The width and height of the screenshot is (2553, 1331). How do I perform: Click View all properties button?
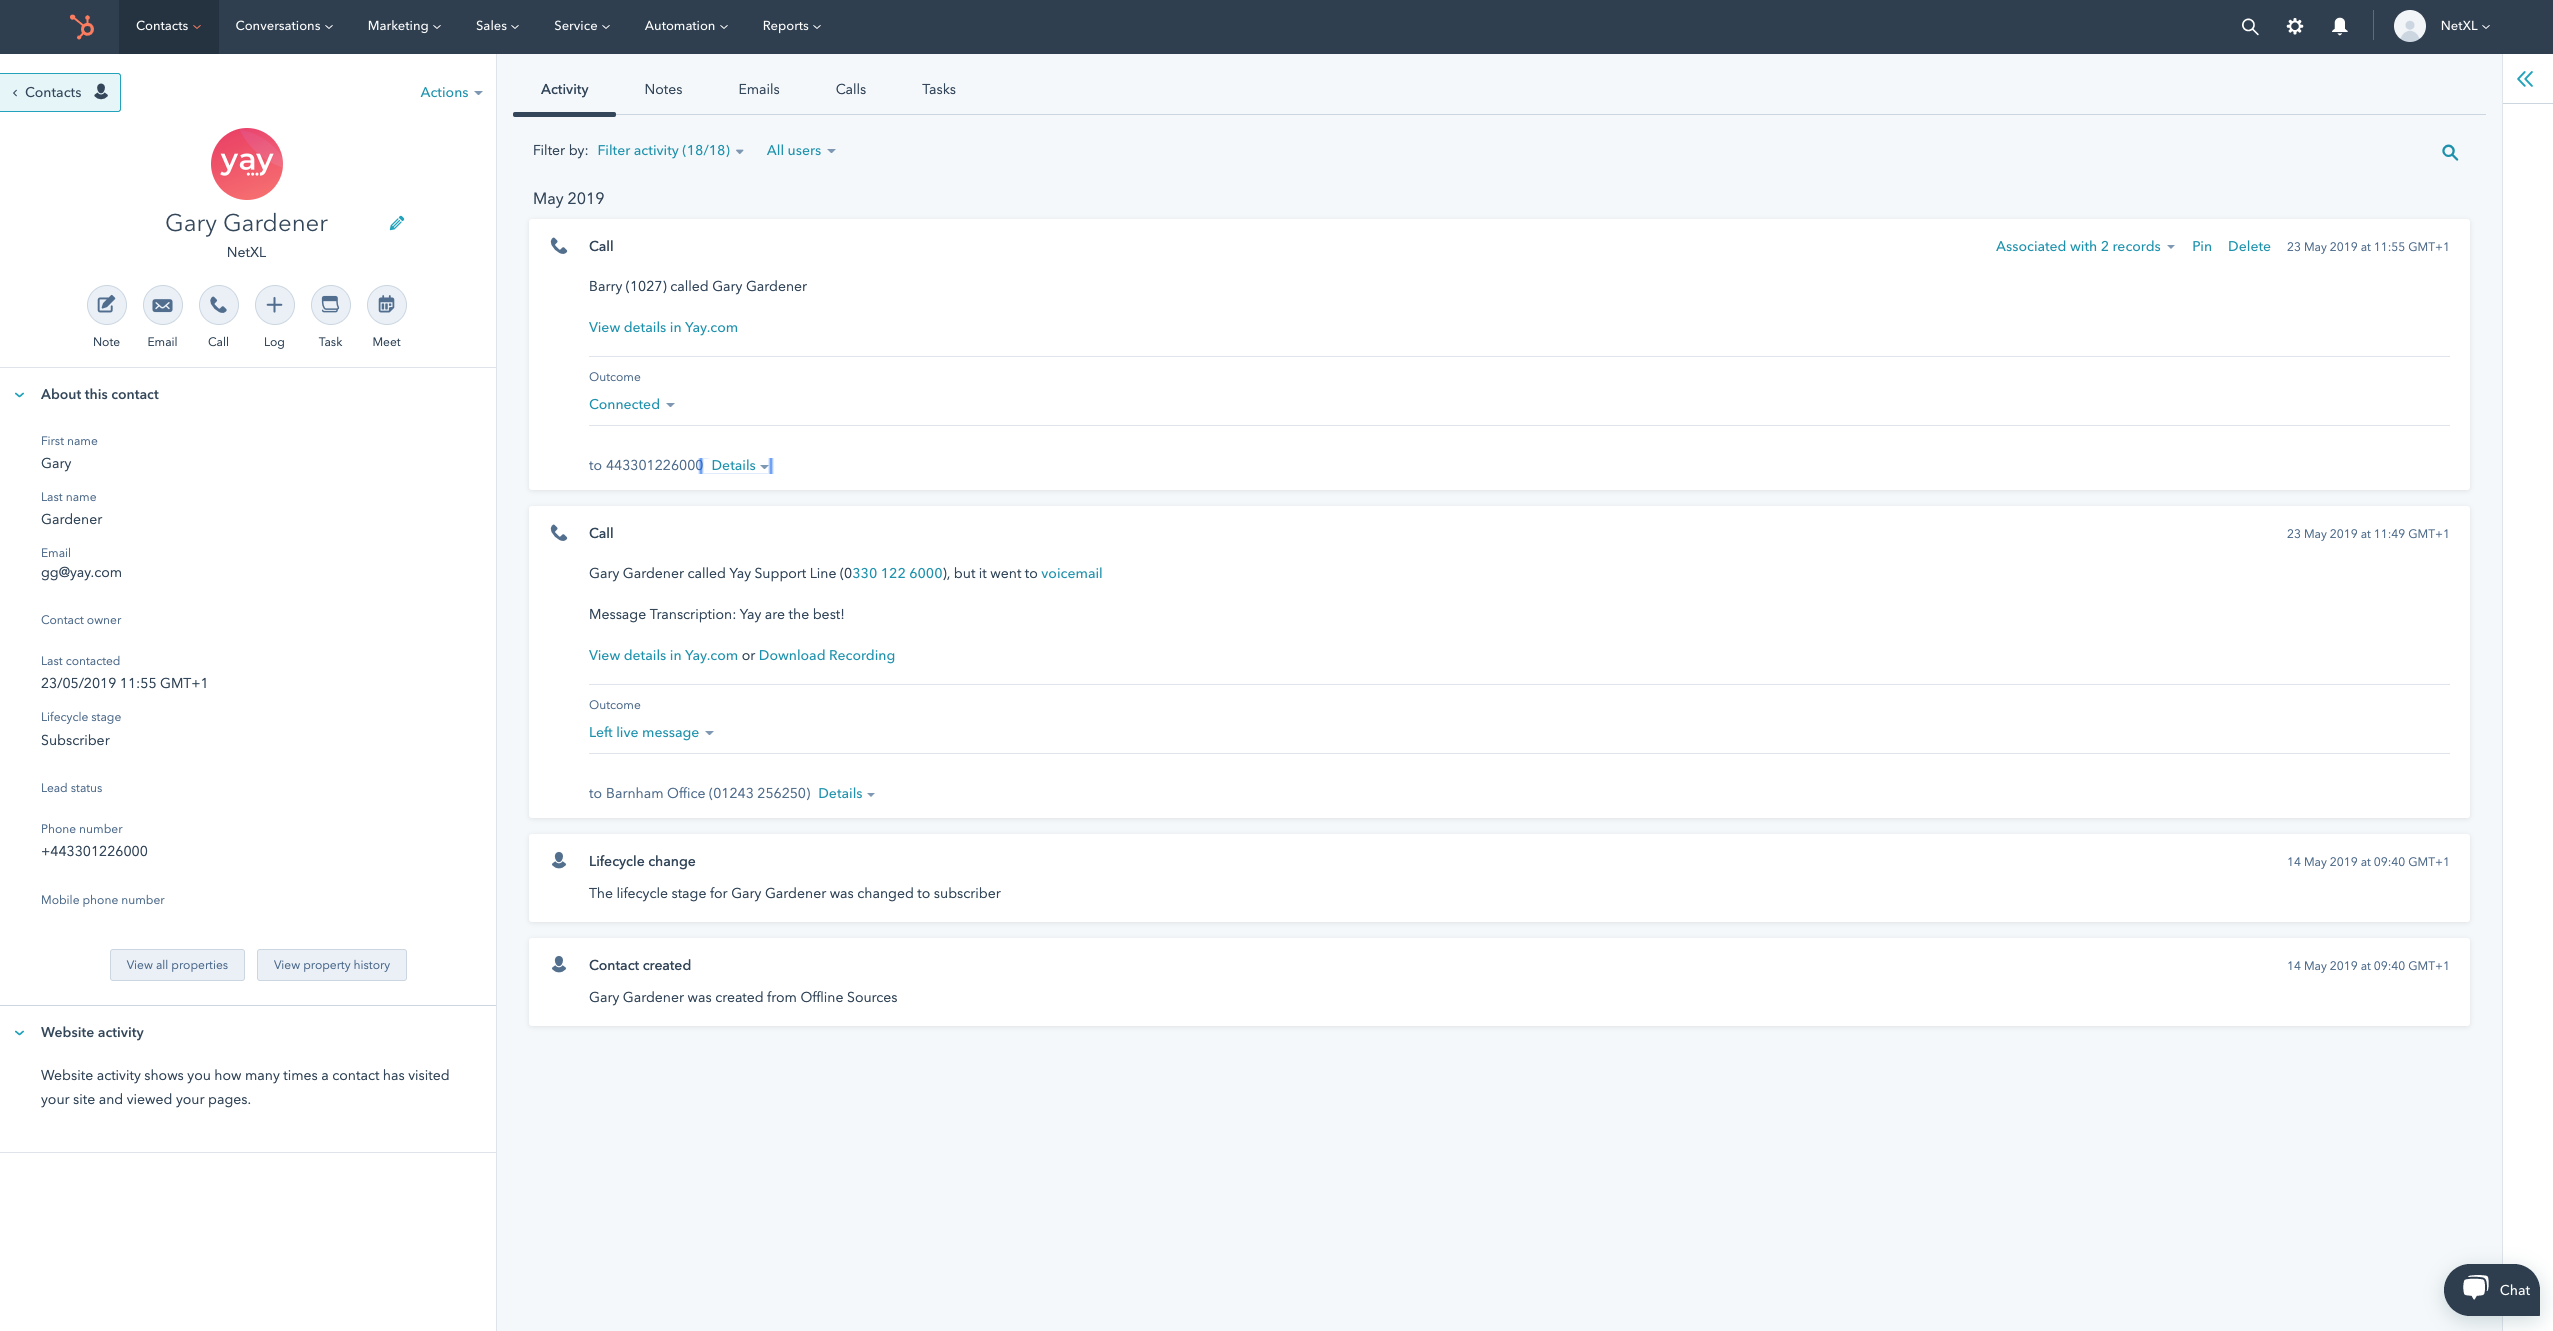click(x=176, y=964)
